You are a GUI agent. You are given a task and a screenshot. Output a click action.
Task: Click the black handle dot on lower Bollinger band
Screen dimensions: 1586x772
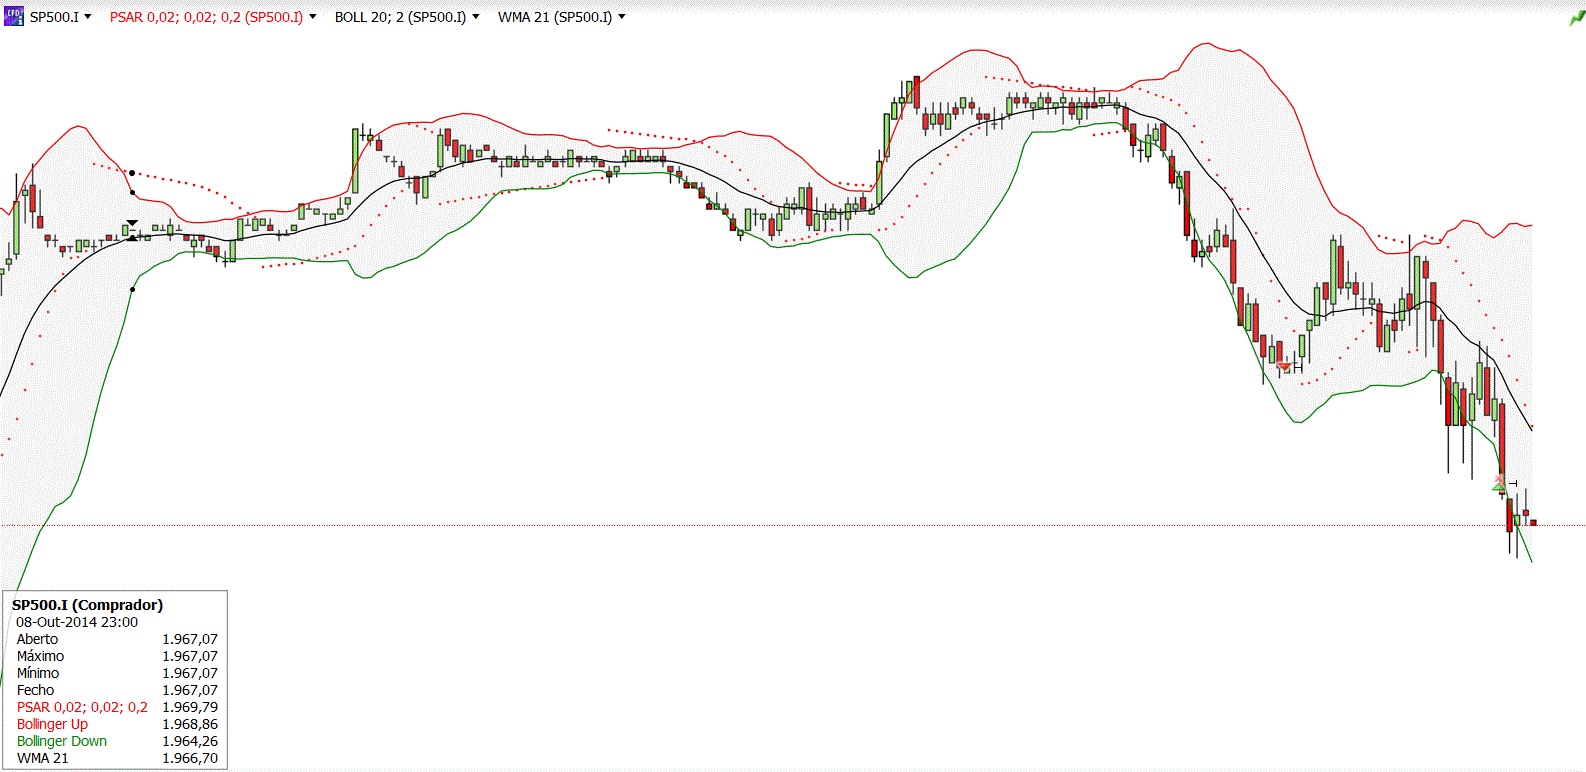(x=133, y=290)
